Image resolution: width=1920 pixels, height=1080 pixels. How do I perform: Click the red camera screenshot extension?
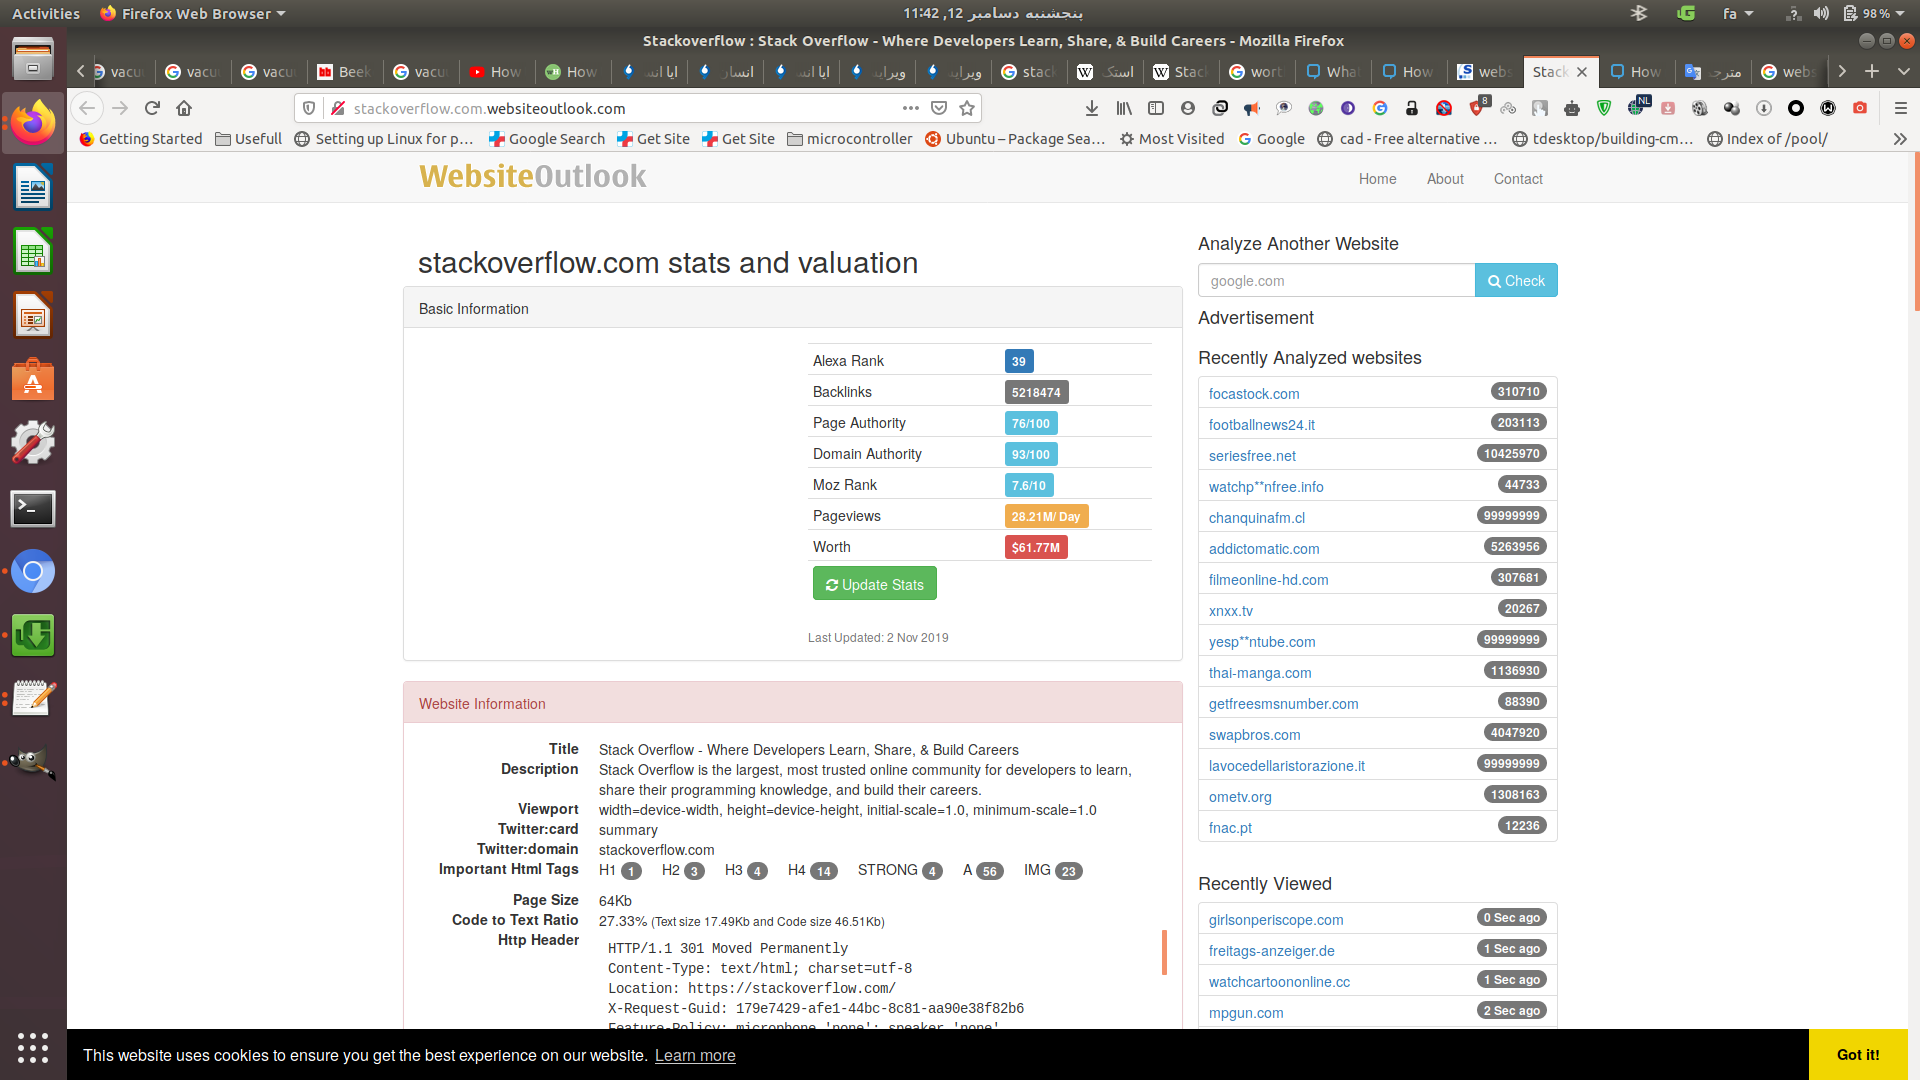[1860, 108]
